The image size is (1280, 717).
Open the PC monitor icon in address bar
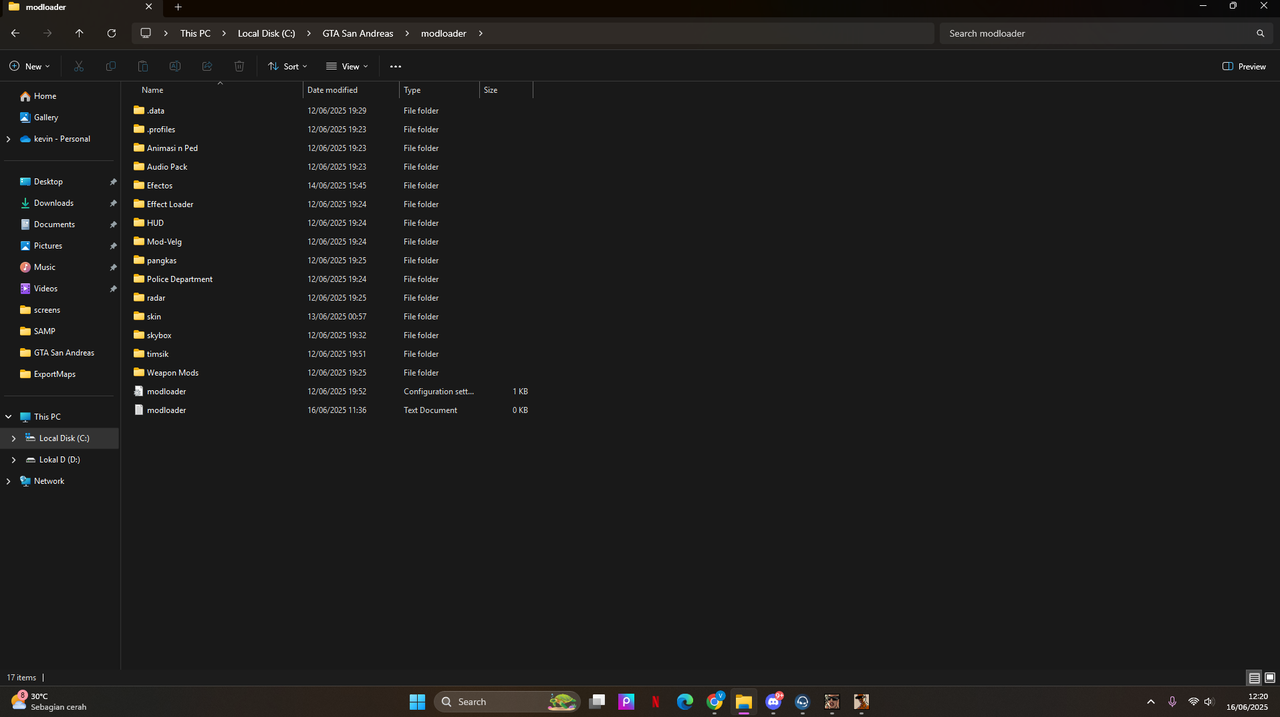(x=146, y=33)
